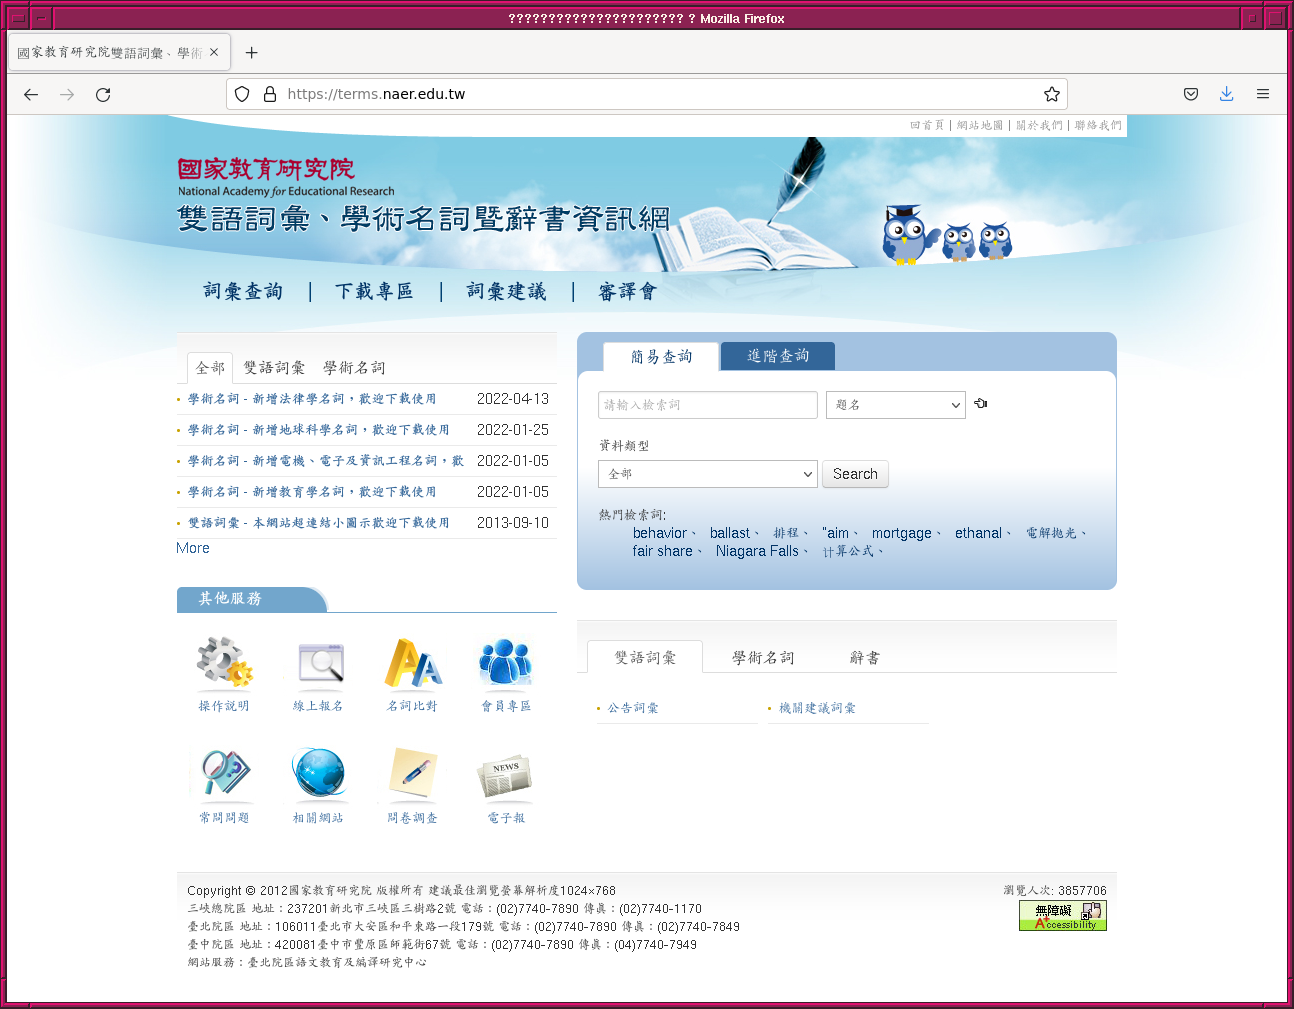
Task: Click the 線上報名 magnifier window icon
Action: tap(319, 663)
